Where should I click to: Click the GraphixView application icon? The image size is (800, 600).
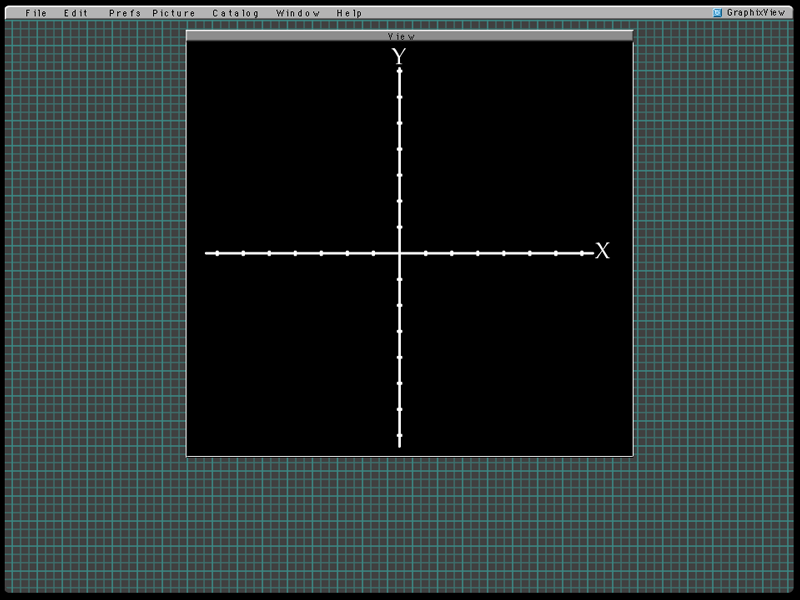[717, 13]
